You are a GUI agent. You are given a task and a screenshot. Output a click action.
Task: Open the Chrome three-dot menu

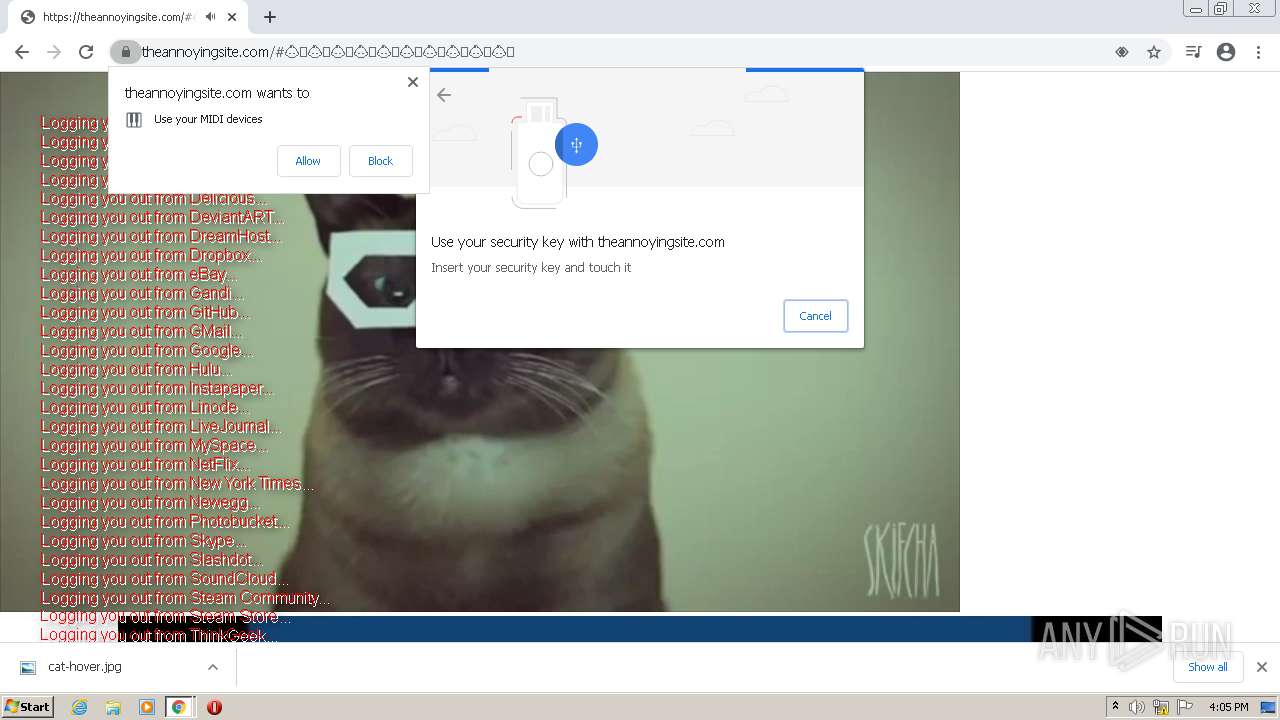(x=1259, y=52)
